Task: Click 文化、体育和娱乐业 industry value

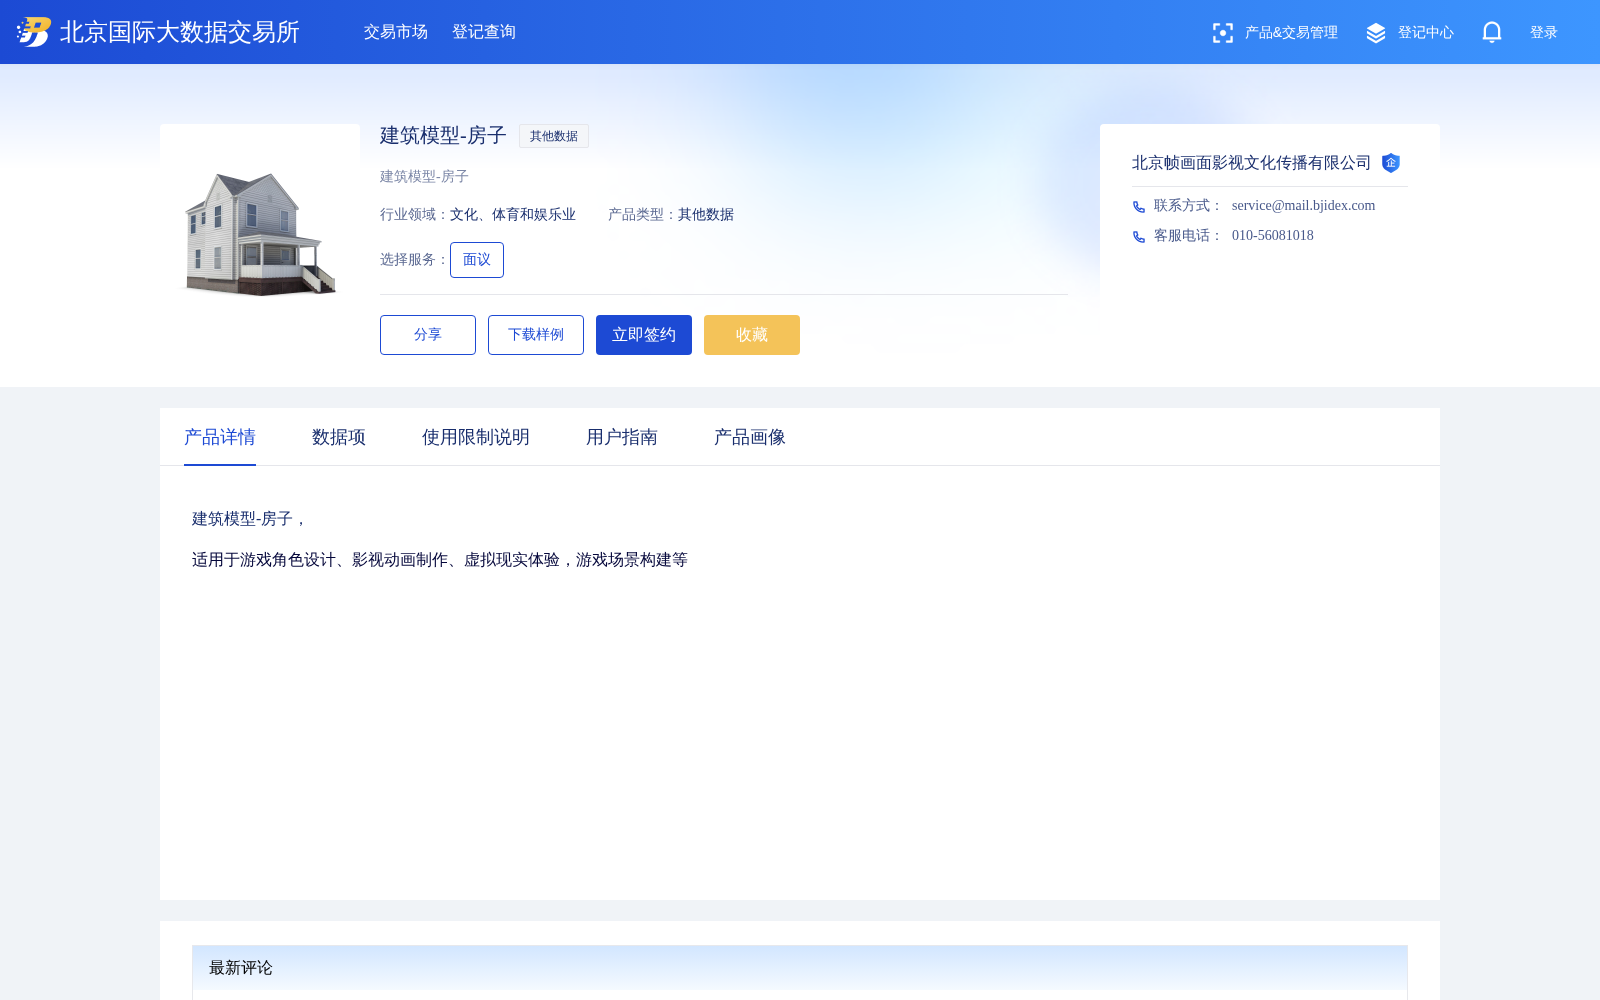Action: click(x=513, y=215)
